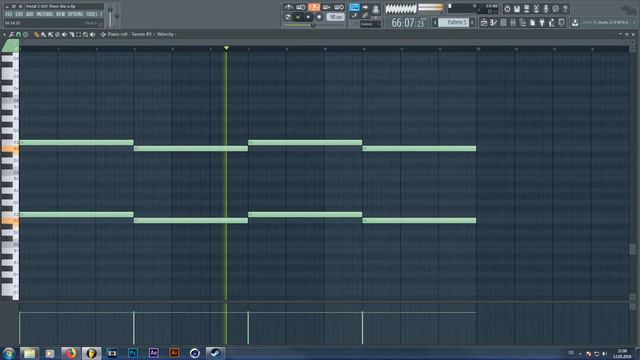Open the Velocity target control breadcrumb
This screenshot has width=640, height=360.
point(165,34)
